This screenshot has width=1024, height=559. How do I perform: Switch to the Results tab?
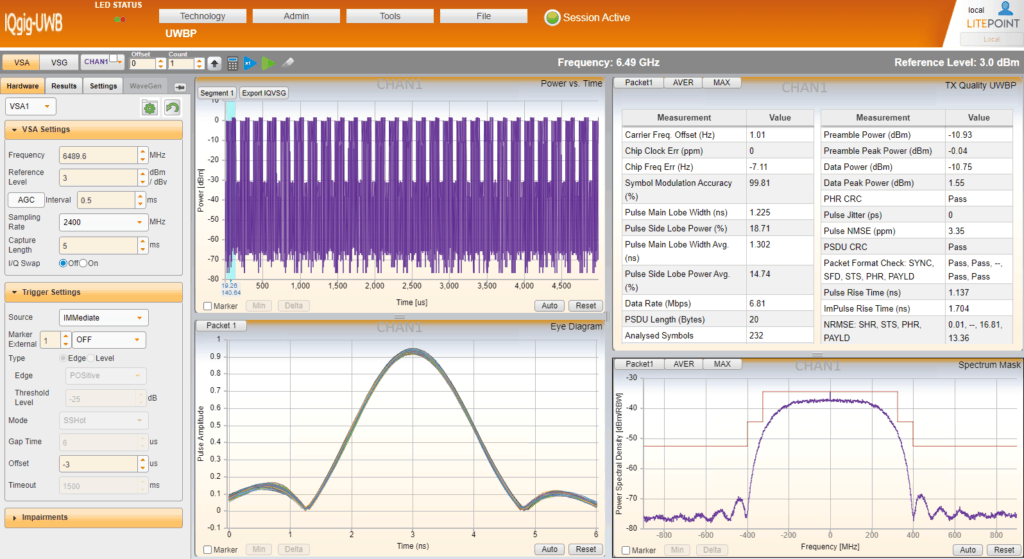point(64,86)
